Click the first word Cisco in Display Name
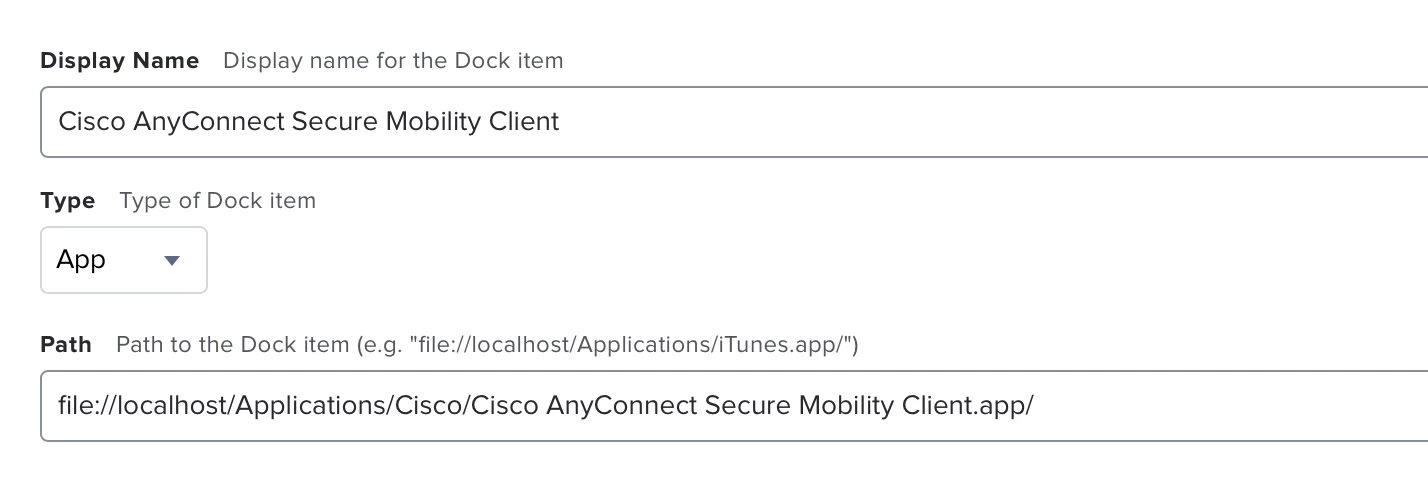 [92, 122]
